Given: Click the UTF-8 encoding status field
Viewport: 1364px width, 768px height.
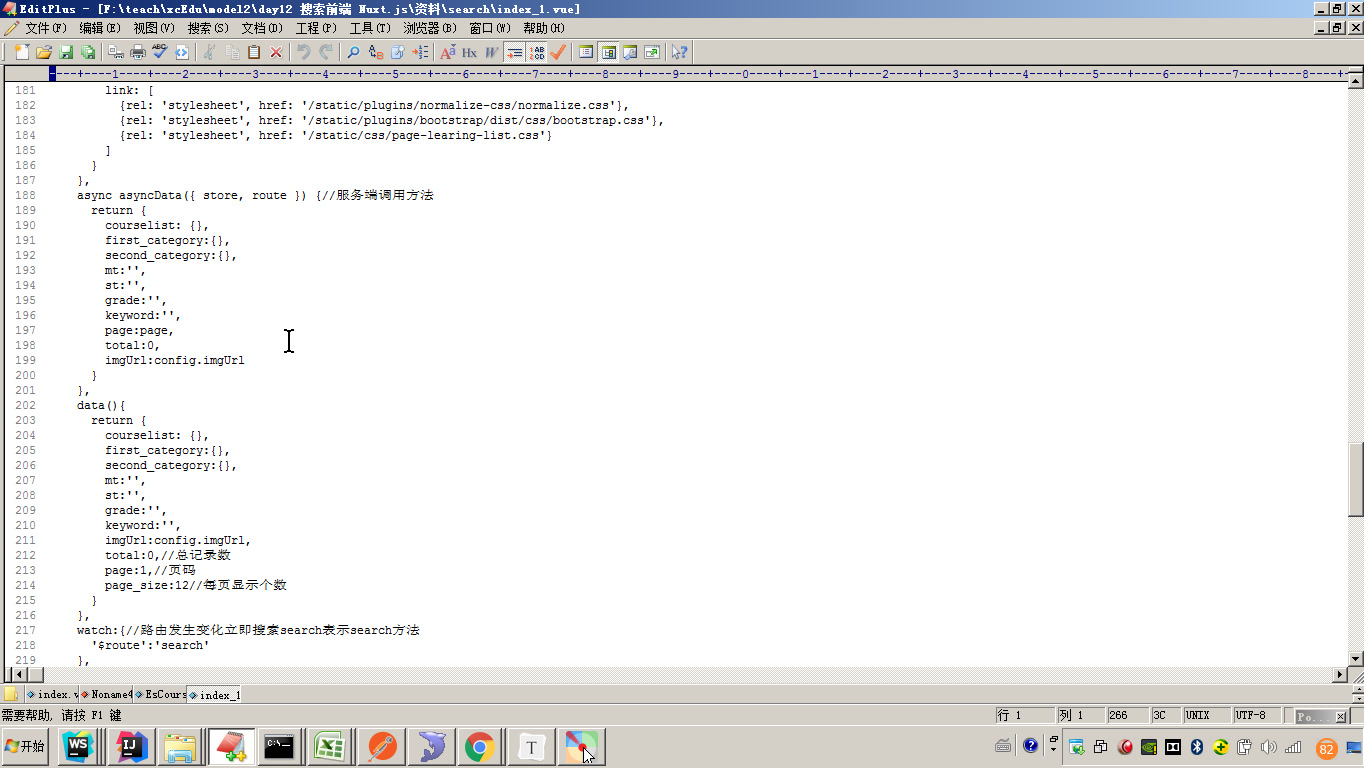Looking at the screenshot, I should coord(1259,715).
